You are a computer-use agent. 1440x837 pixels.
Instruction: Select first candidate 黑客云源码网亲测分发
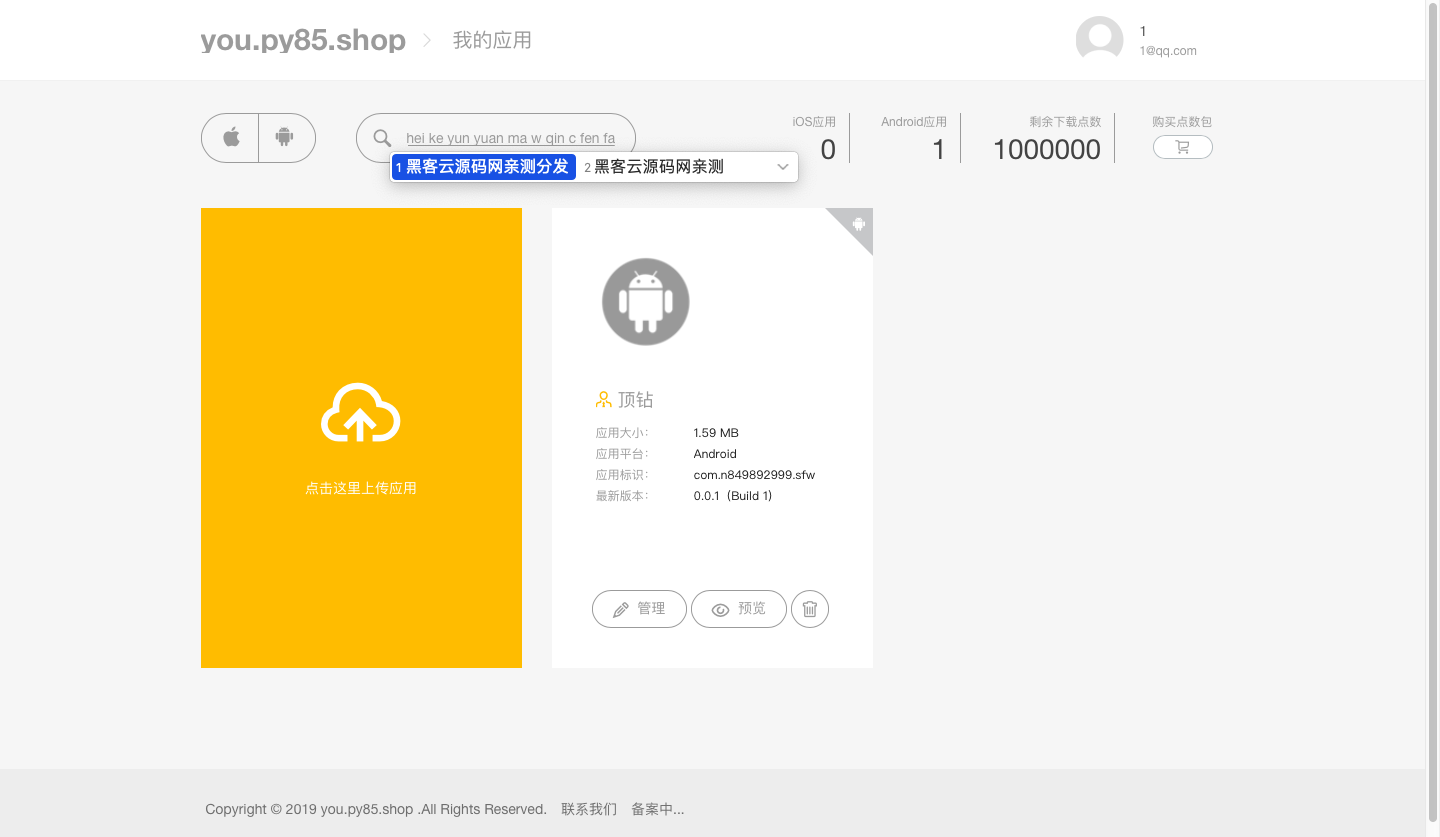click(484, 167)
